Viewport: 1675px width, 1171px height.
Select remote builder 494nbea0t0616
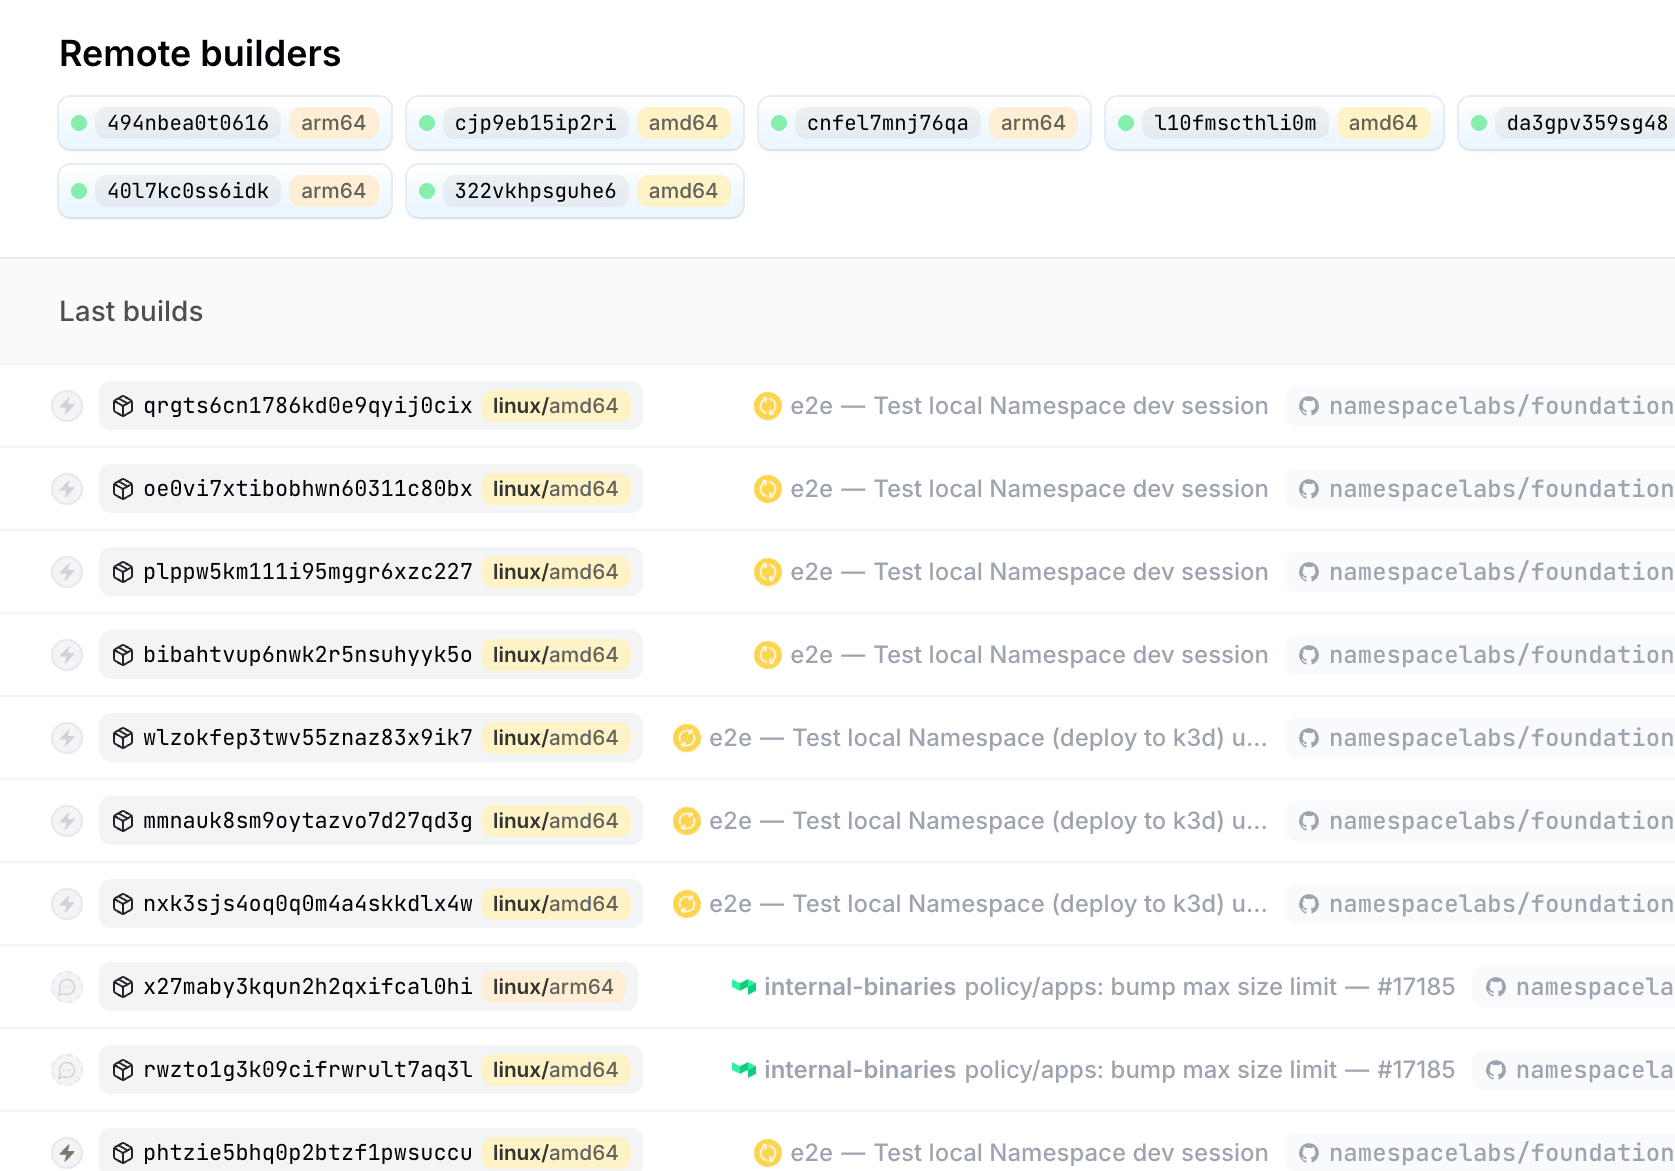tap(225, 123)
